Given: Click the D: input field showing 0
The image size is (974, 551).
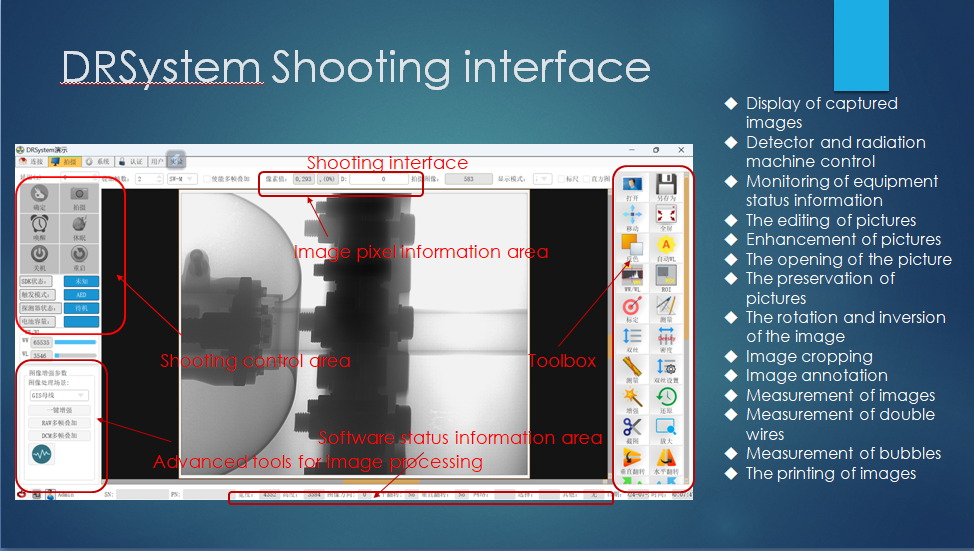Looking at the screenshot, I should click(378, 179).
